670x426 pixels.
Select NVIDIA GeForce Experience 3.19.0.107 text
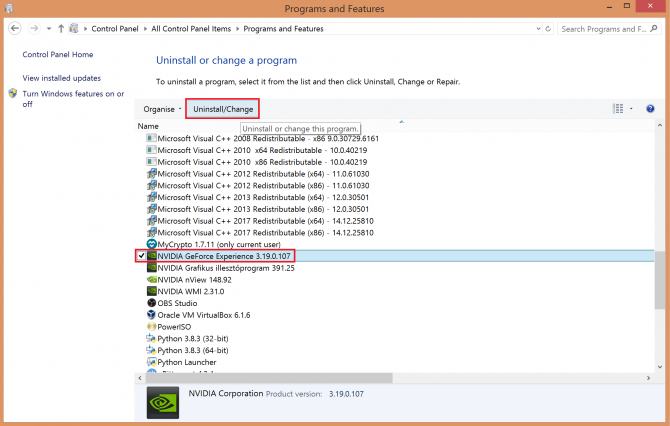(x=224, y=256)
